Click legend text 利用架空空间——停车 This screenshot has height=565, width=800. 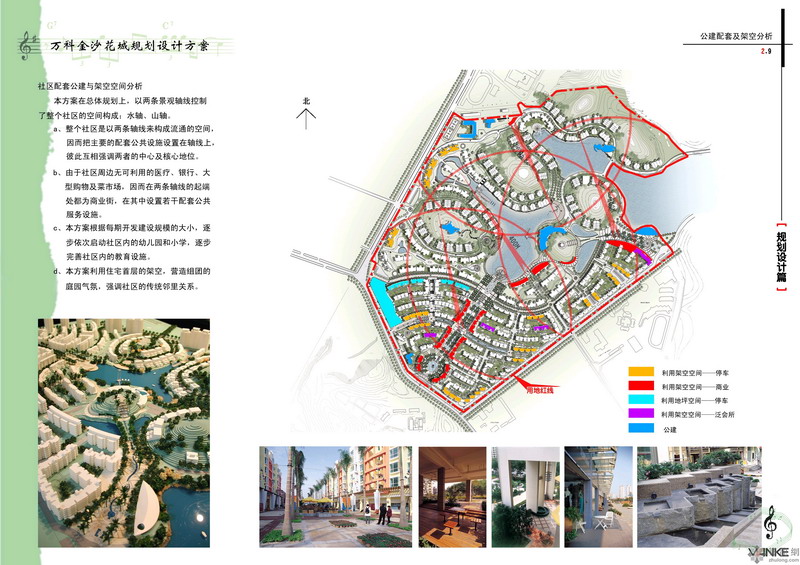pos(695,373)
